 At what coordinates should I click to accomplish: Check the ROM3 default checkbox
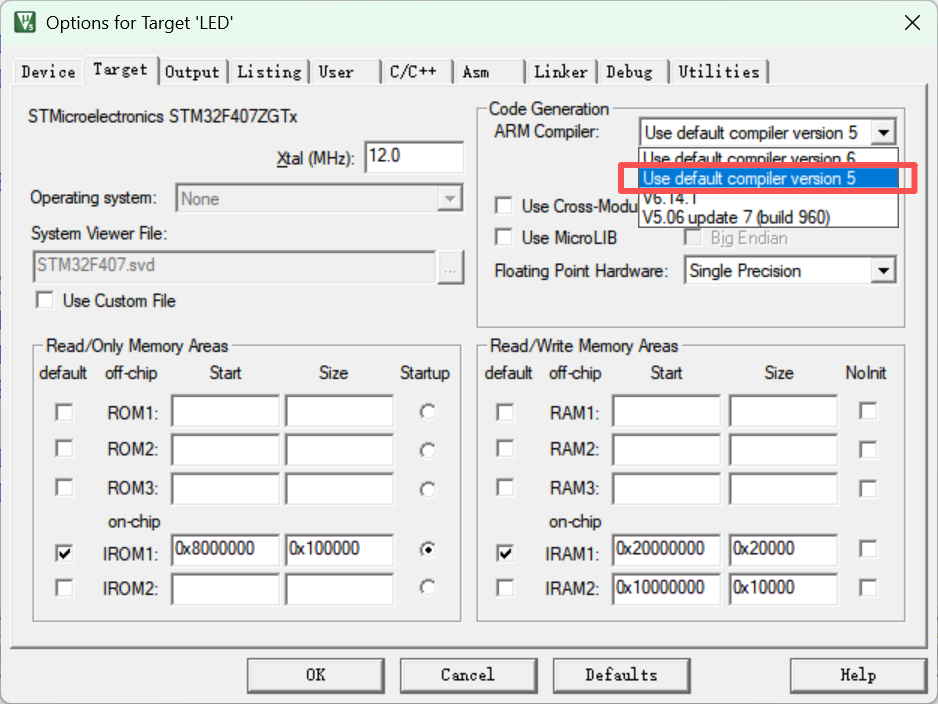(64, 487)
